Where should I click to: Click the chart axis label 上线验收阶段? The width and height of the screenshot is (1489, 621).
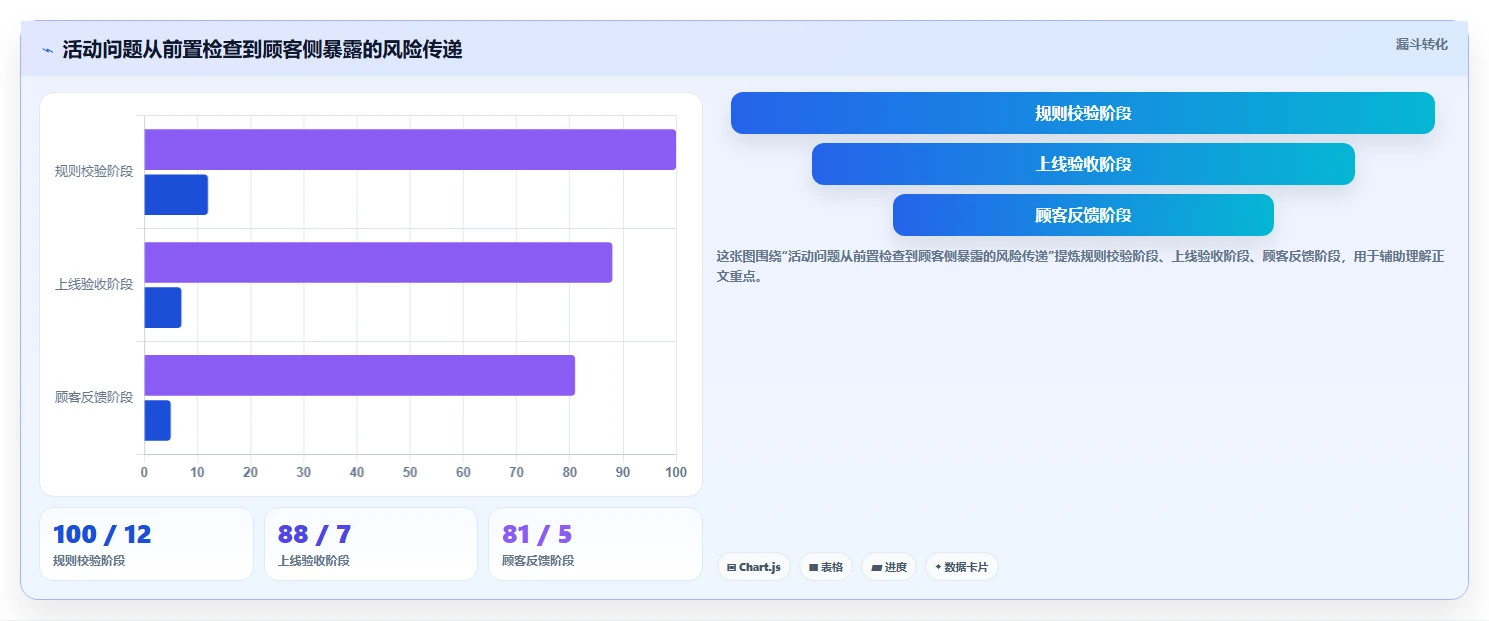tap(94, 284)
